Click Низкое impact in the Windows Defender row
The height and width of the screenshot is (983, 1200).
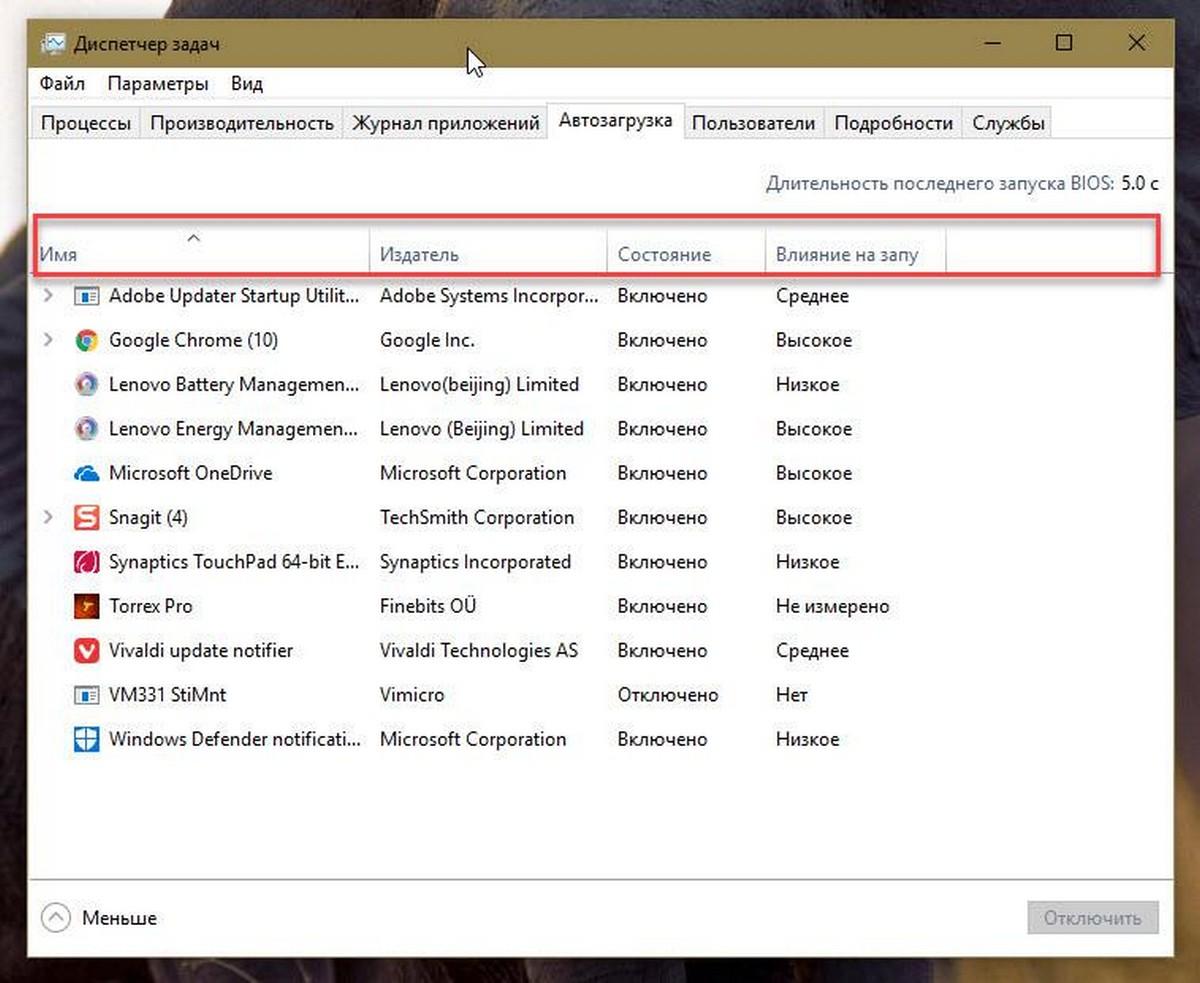807,739
